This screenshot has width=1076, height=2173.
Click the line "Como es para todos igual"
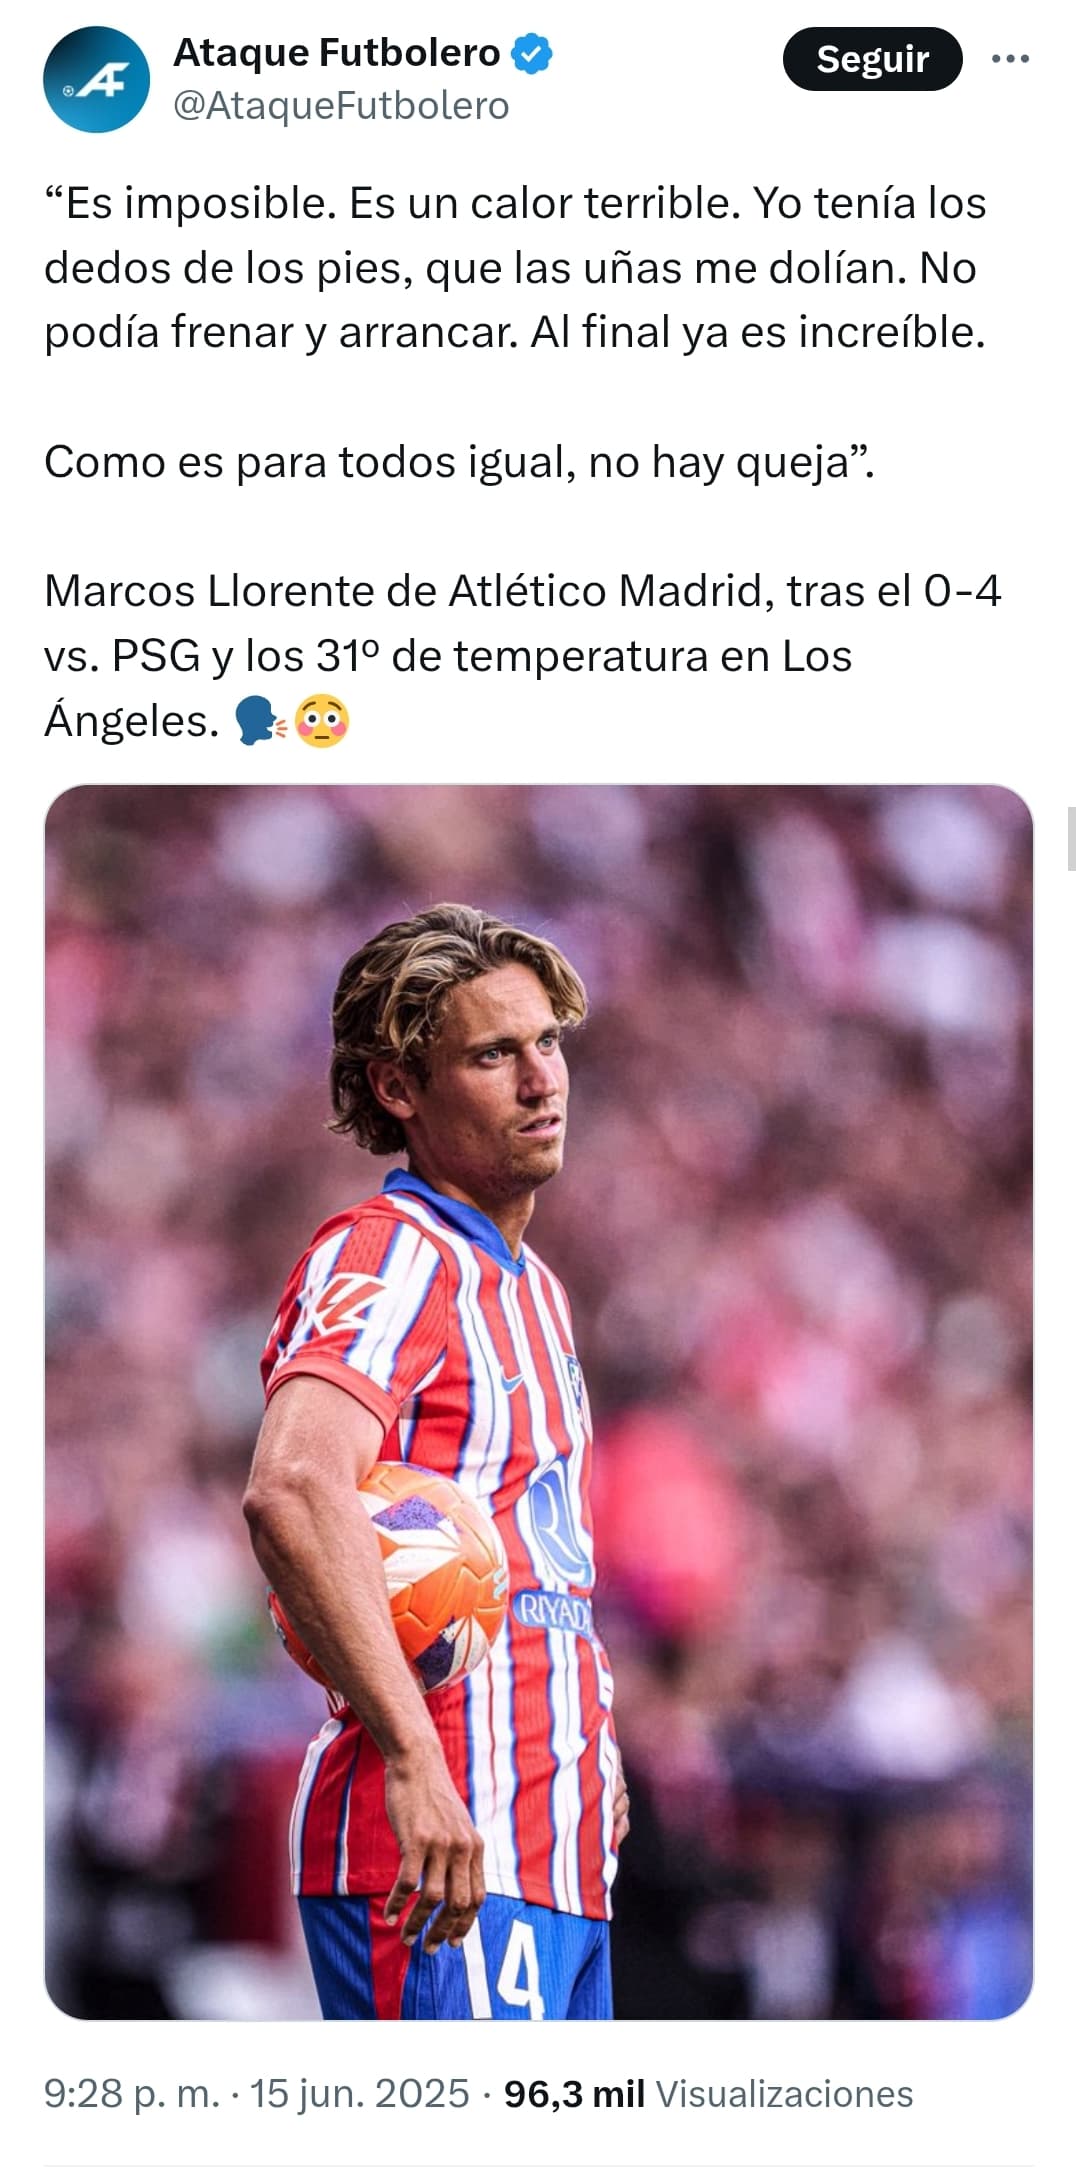459,462
